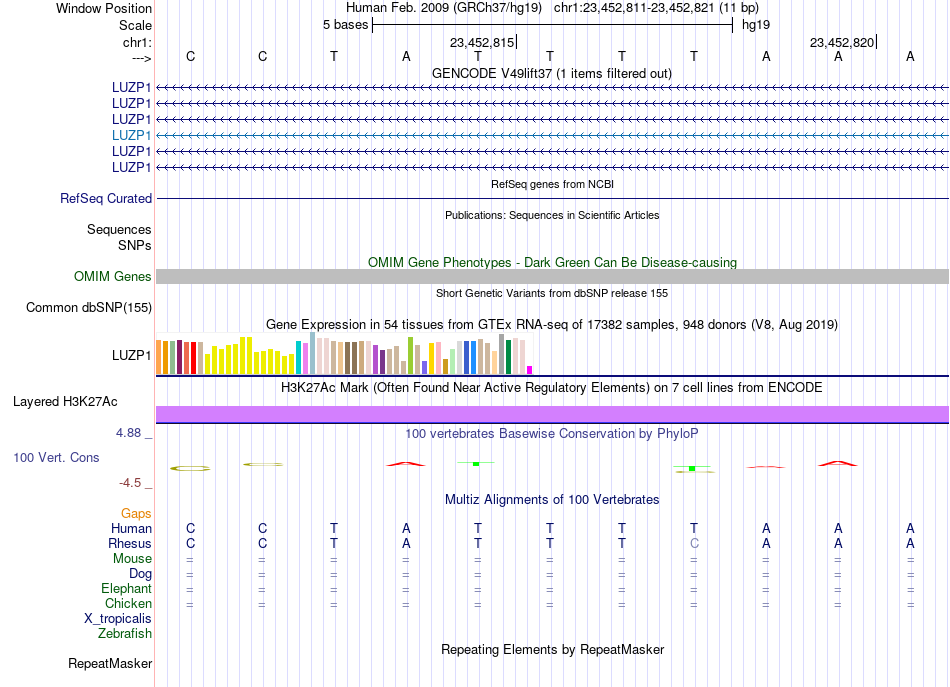
Task: Click the magenta last bar in GTEx chart
Action: 530,370
